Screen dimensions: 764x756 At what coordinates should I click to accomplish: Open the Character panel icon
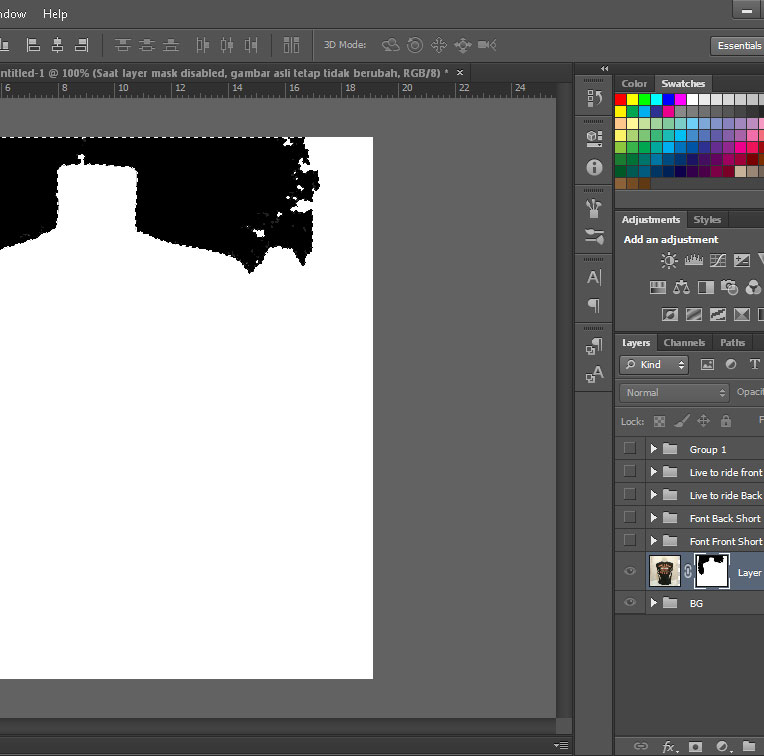[594, 277]
